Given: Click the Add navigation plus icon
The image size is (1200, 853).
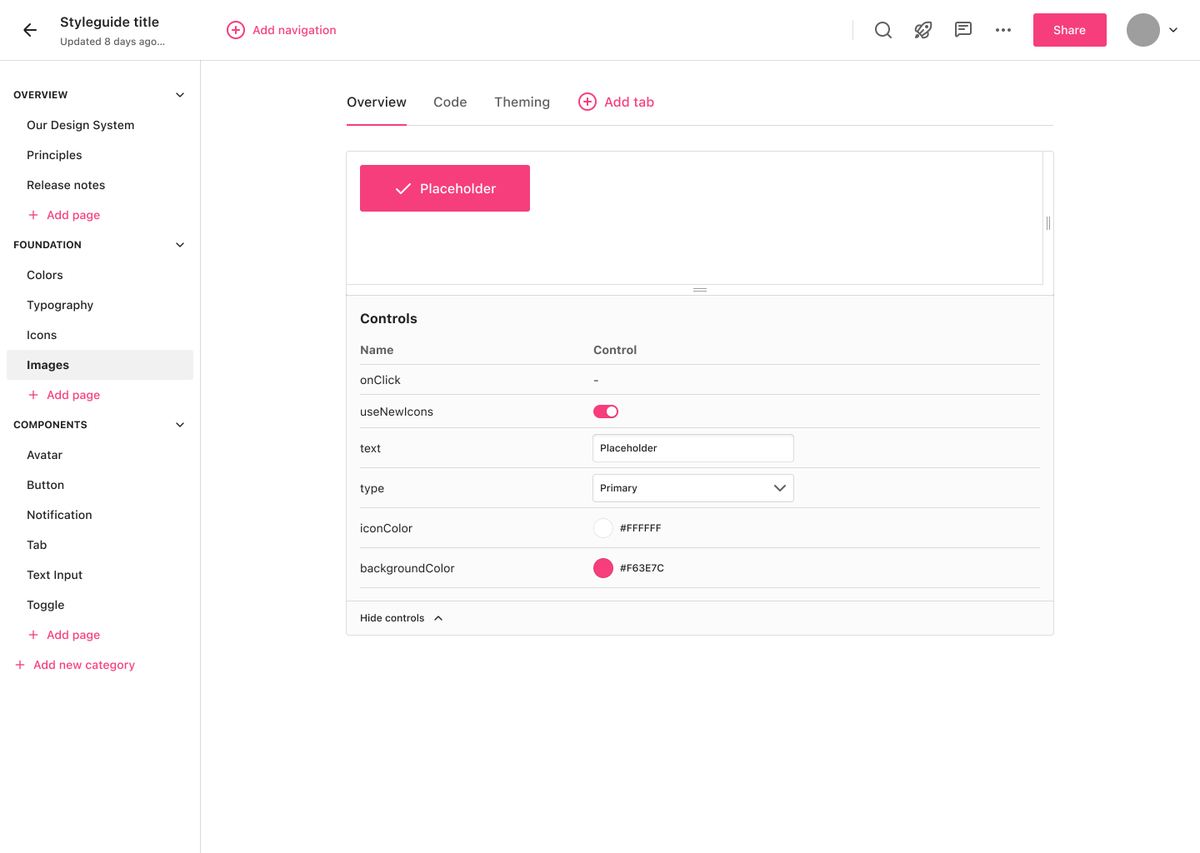Looking at the screenshot, I should (236, 30).
